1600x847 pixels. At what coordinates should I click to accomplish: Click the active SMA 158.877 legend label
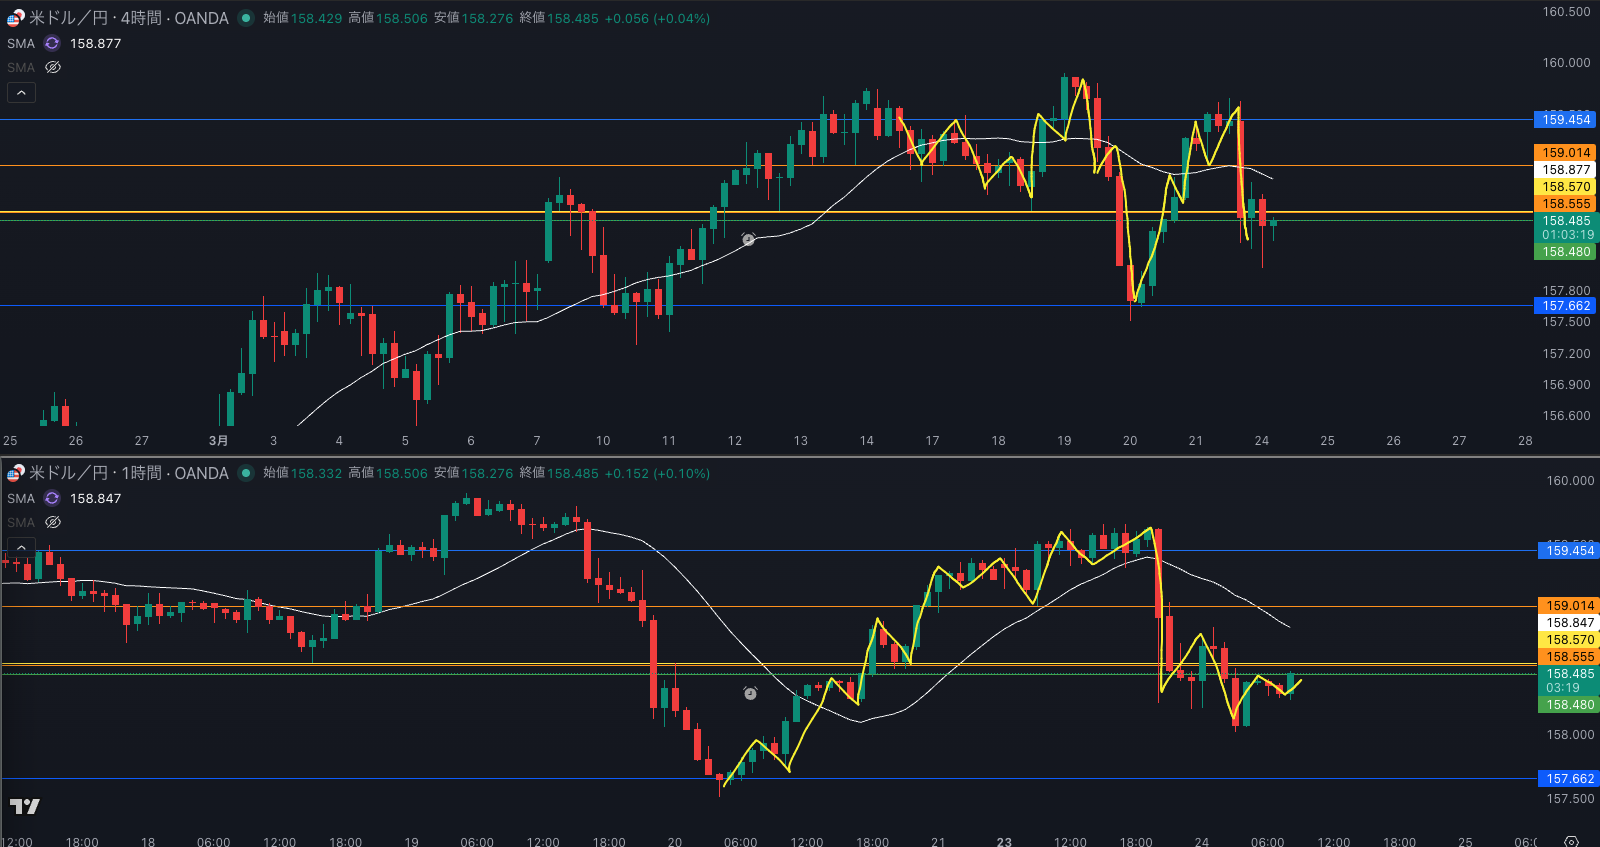coord(21,43)
